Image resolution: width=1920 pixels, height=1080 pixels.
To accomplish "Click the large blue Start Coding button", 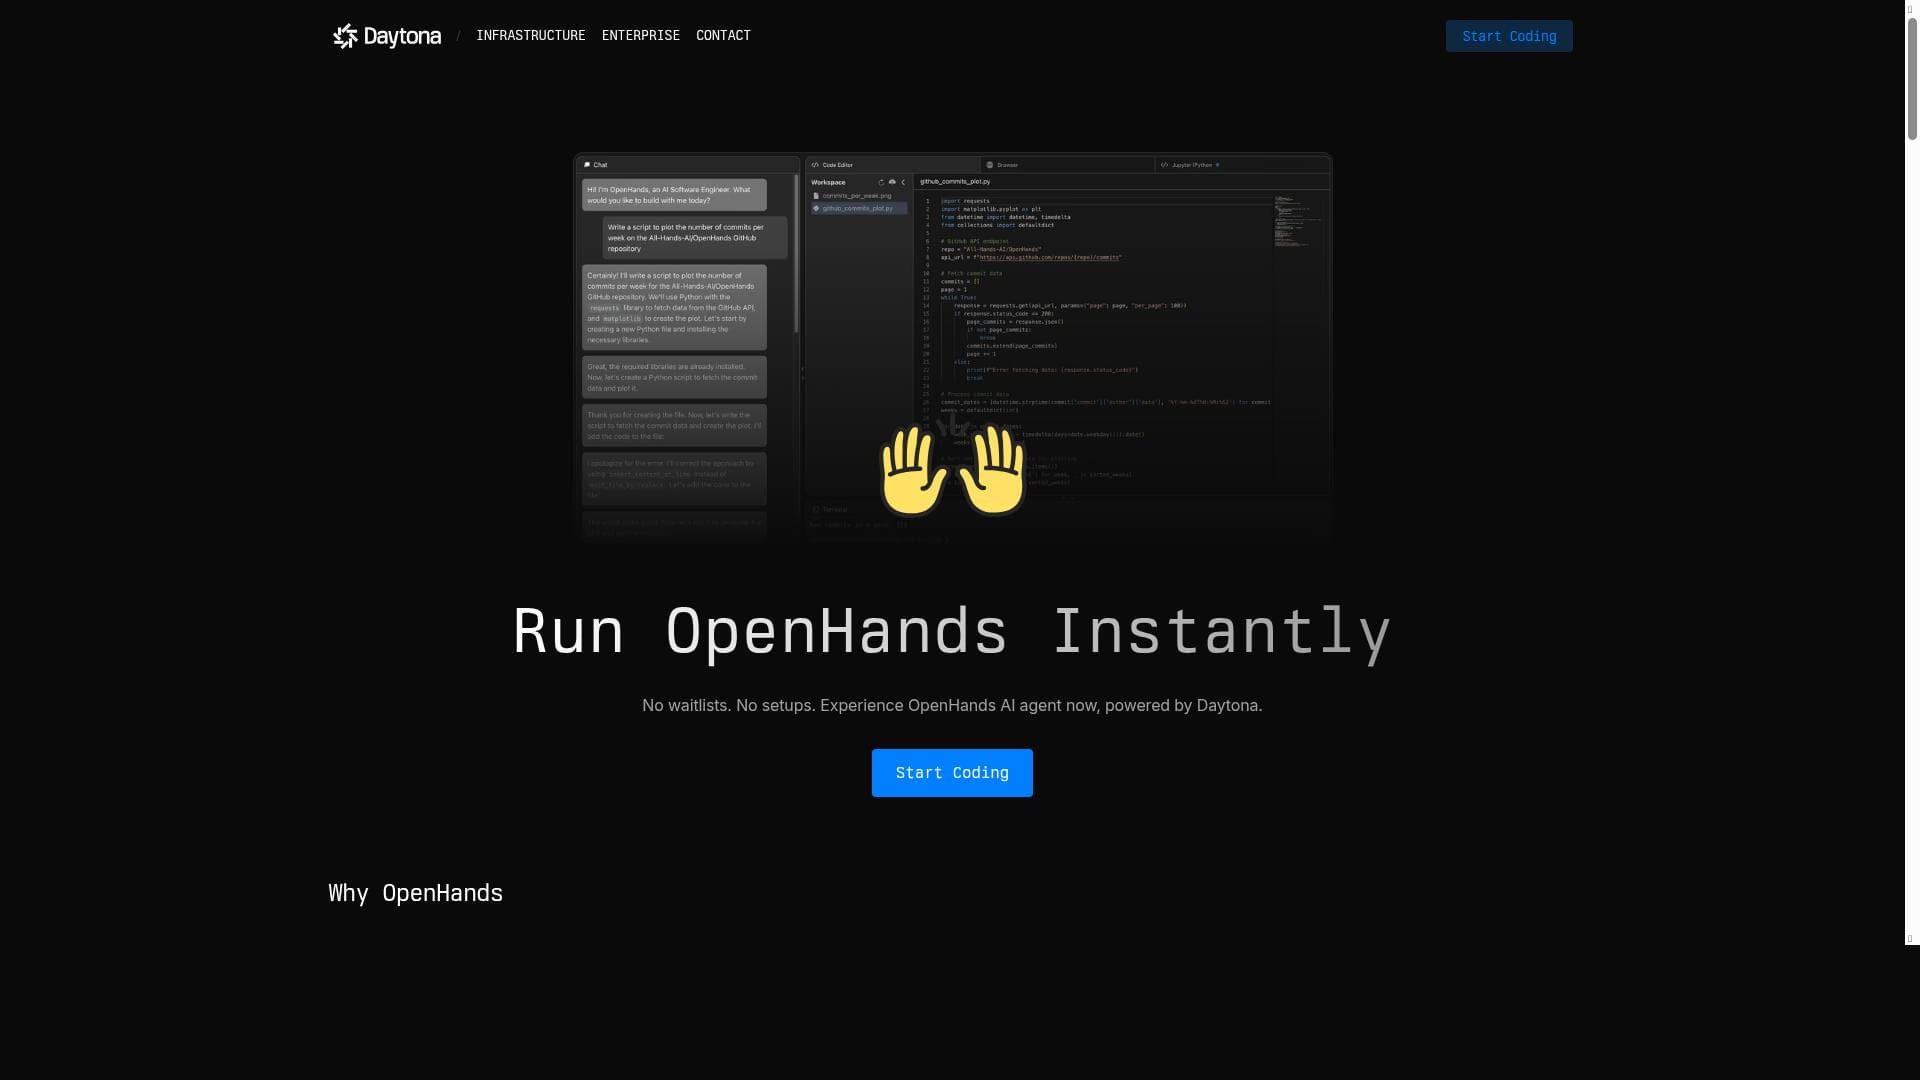I will [x=951, y=772].
